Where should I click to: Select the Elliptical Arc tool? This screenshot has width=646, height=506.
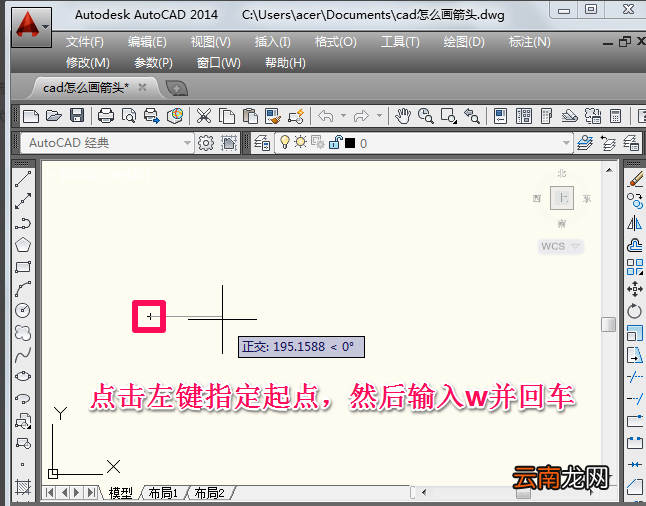coord(23,398)
